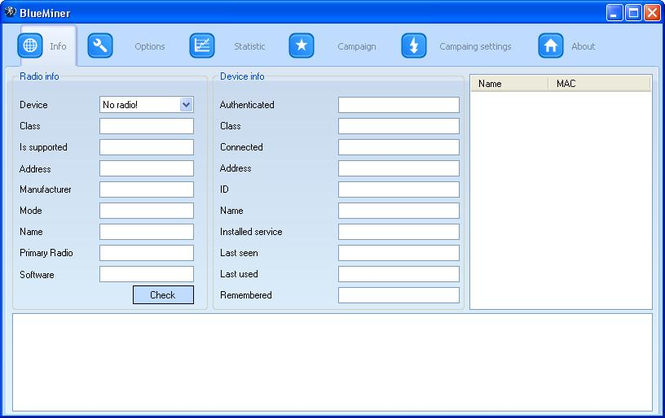This screenshot has width=665, height=418.
Task: Focus the Mode field
Action: point(146,211)
